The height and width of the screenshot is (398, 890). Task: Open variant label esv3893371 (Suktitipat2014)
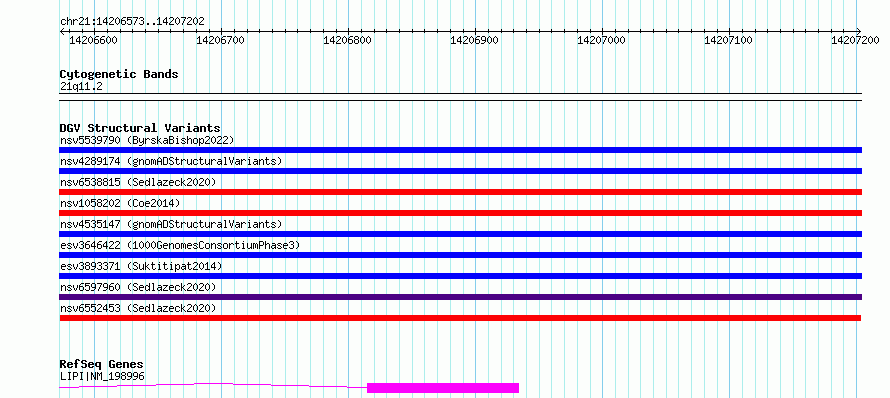(x=141, y=266)
